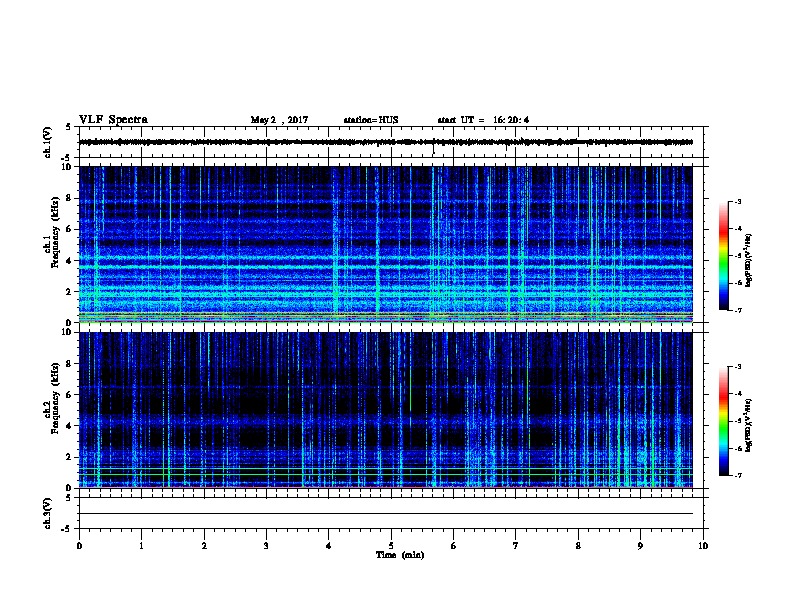Click the ch.1 colorbar log(PSD) unit label

coord(749,261)
